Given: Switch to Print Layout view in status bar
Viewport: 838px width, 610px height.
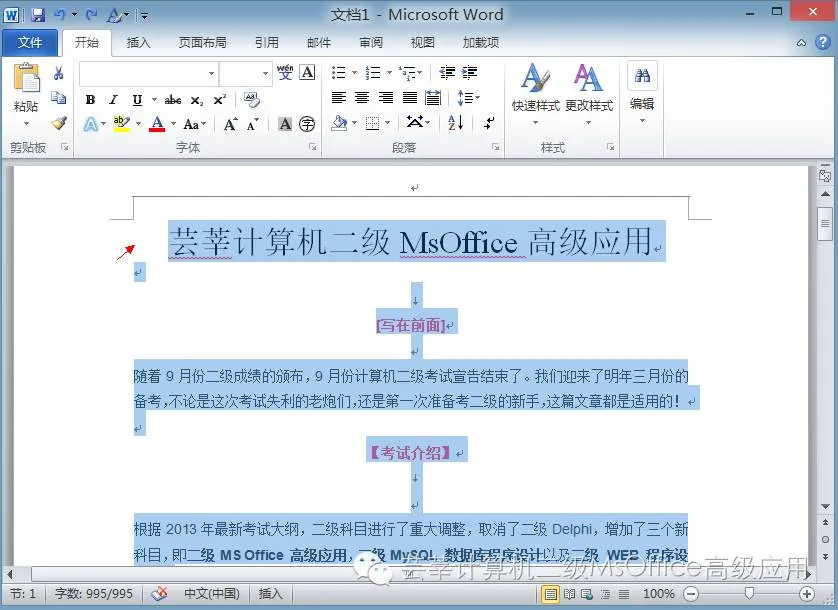Looking at the screenshot, I should tap(550, 593).
